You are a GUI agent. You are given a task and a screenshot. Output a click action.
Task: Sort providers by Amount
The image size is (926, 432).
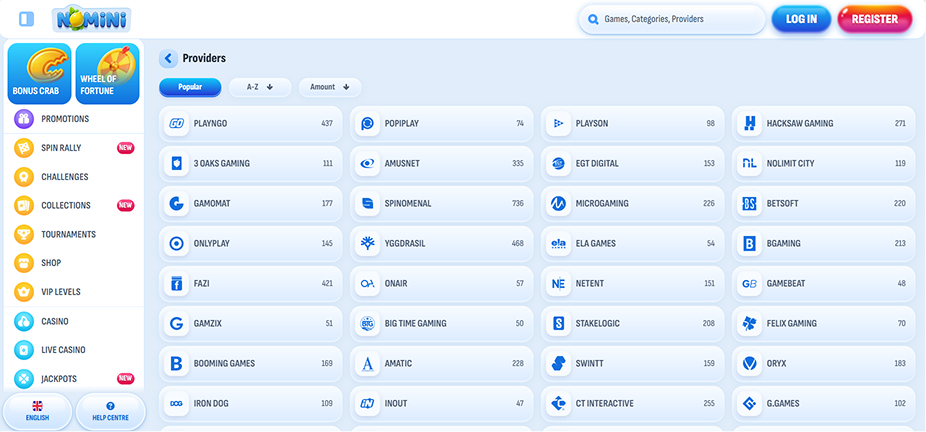point(330,87)
